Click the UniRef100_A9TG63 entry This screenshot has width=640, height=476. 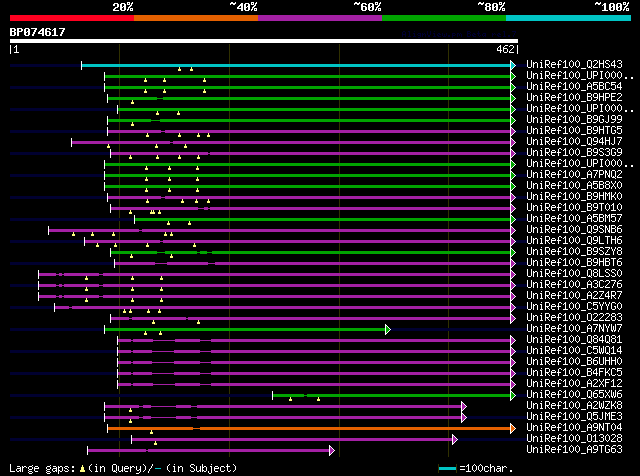574,450
